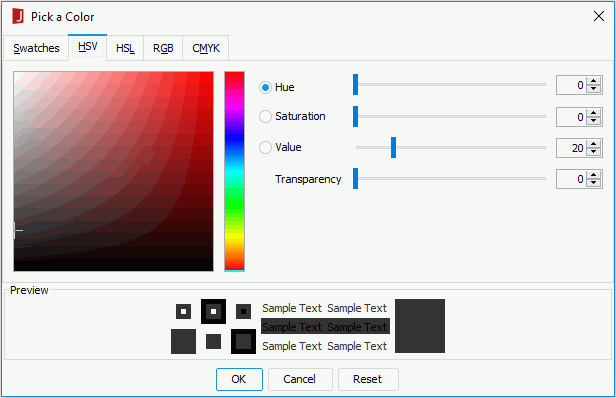Increase Value with the up spinner arrow
Image resolution: width=616 pixels, height=398 pixels.
pos(594,144)
